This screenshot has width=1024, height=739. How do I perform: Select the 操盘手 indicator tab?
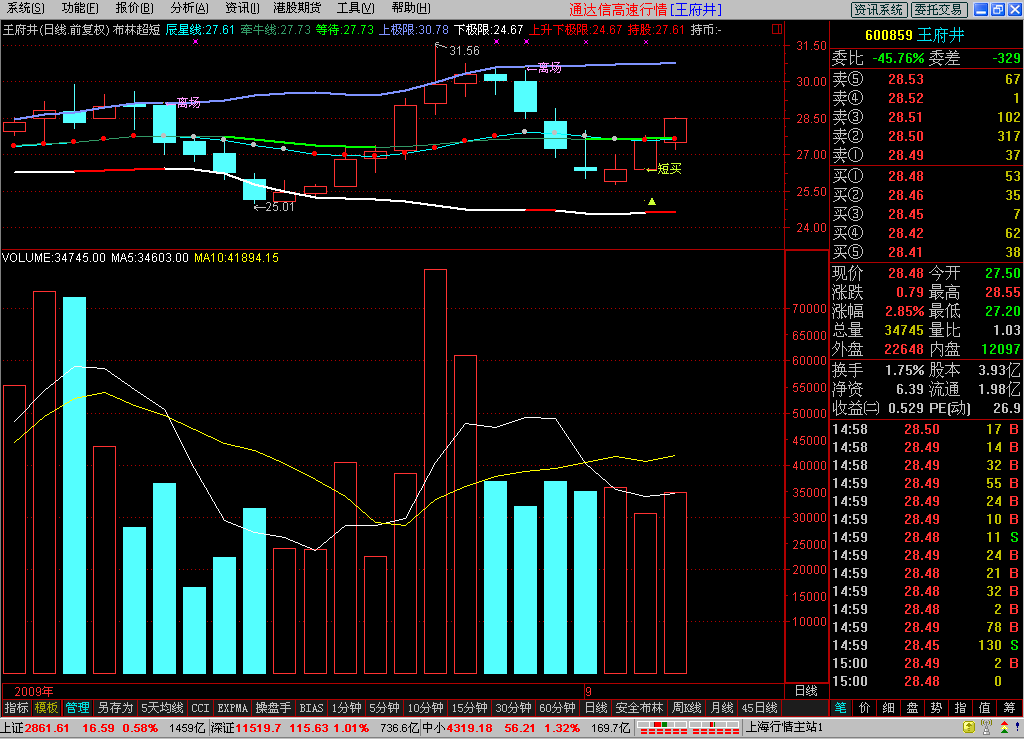(x=273, y=708)
